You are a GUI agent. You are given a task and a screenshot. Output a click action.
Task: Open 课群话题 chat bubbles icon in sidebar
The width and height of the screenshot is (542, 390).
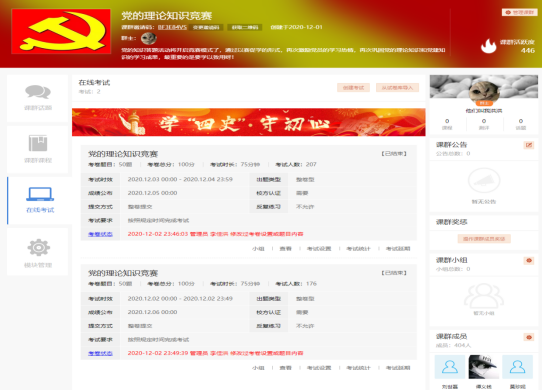[38, 92]
